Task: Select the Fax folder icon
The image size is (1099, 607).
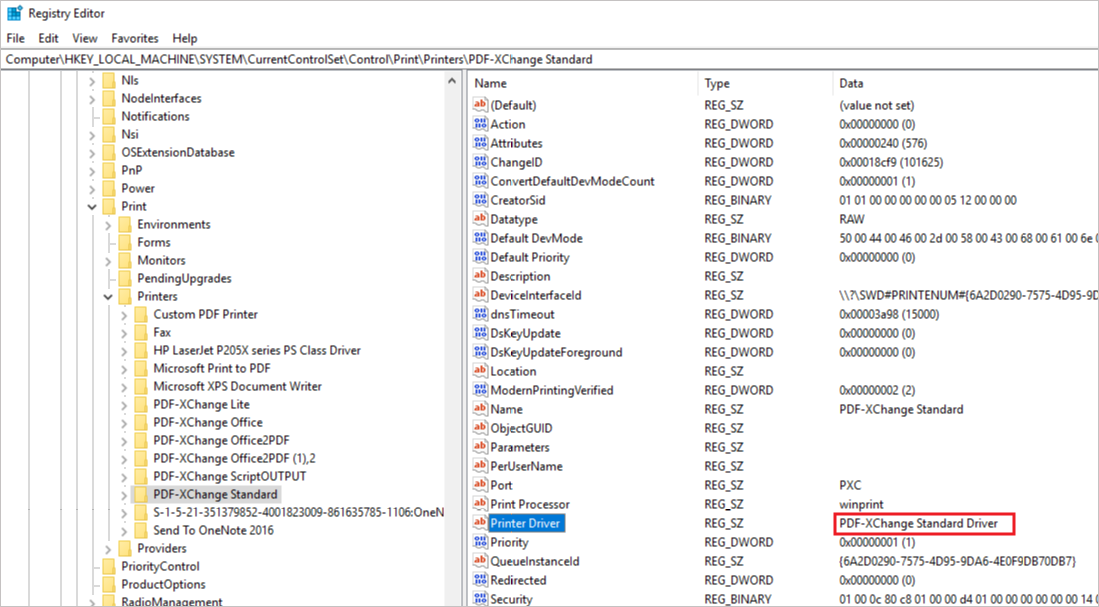Action: click(x=141, y=332)
